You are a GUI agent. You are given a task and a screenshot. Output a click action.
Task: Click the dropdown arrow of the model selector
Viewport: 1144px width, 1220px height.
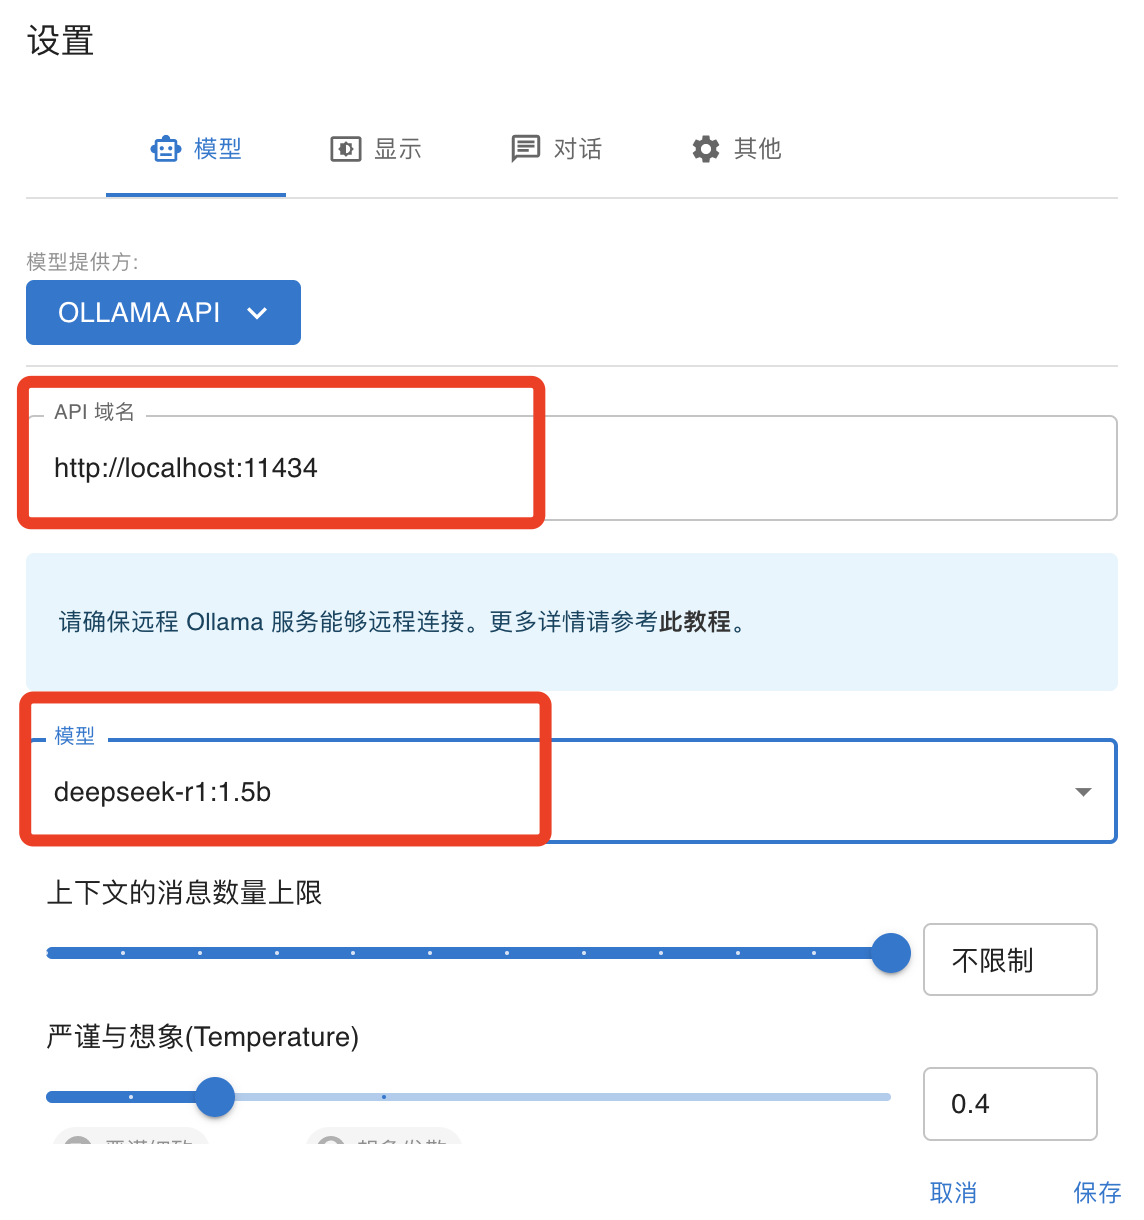(1083, 792)
